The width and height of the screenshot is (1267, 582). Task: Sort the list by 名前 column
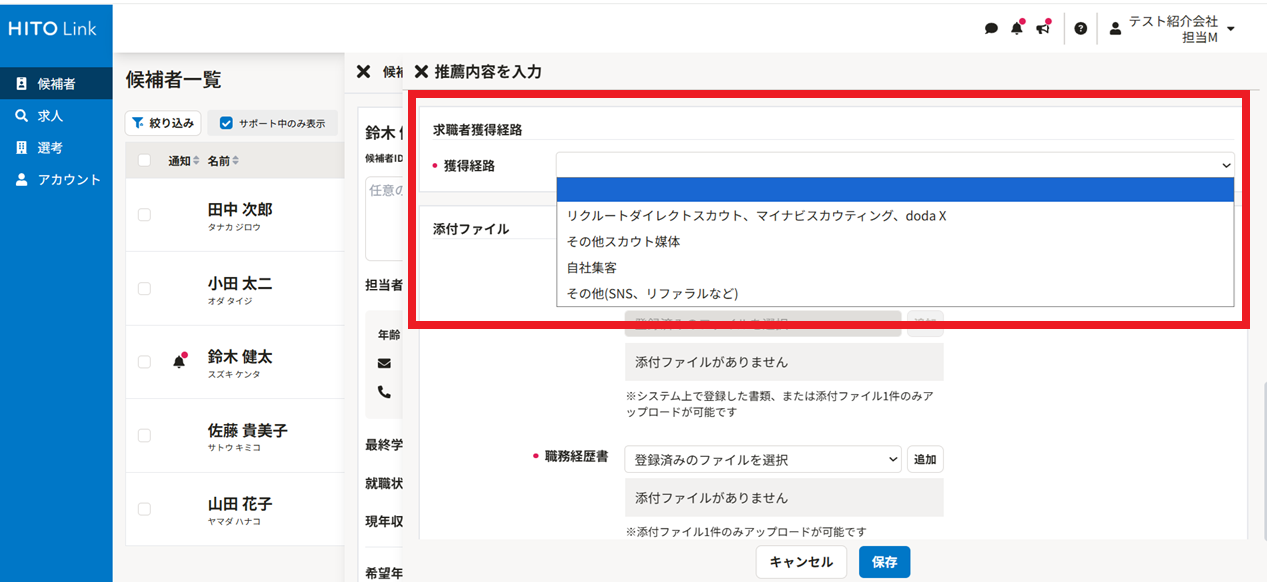click(223, 161)
